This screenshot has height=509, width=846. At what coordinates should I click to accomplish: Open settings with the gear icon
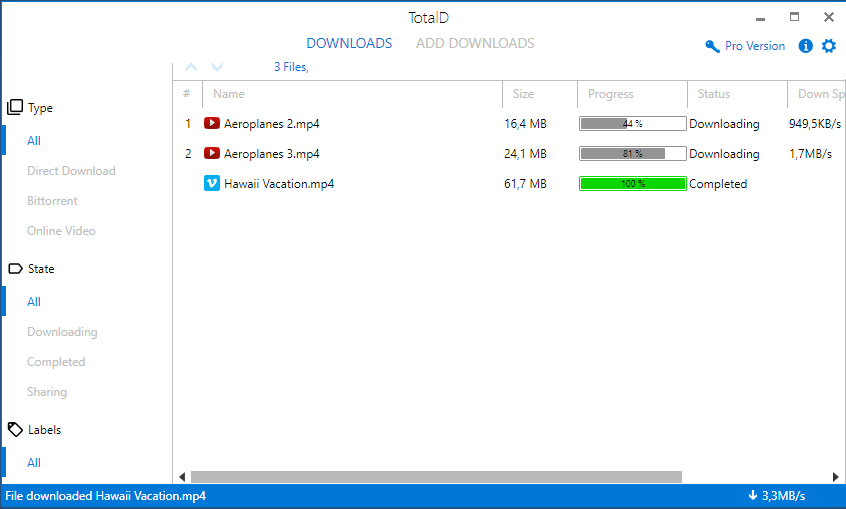coord(829,46)
